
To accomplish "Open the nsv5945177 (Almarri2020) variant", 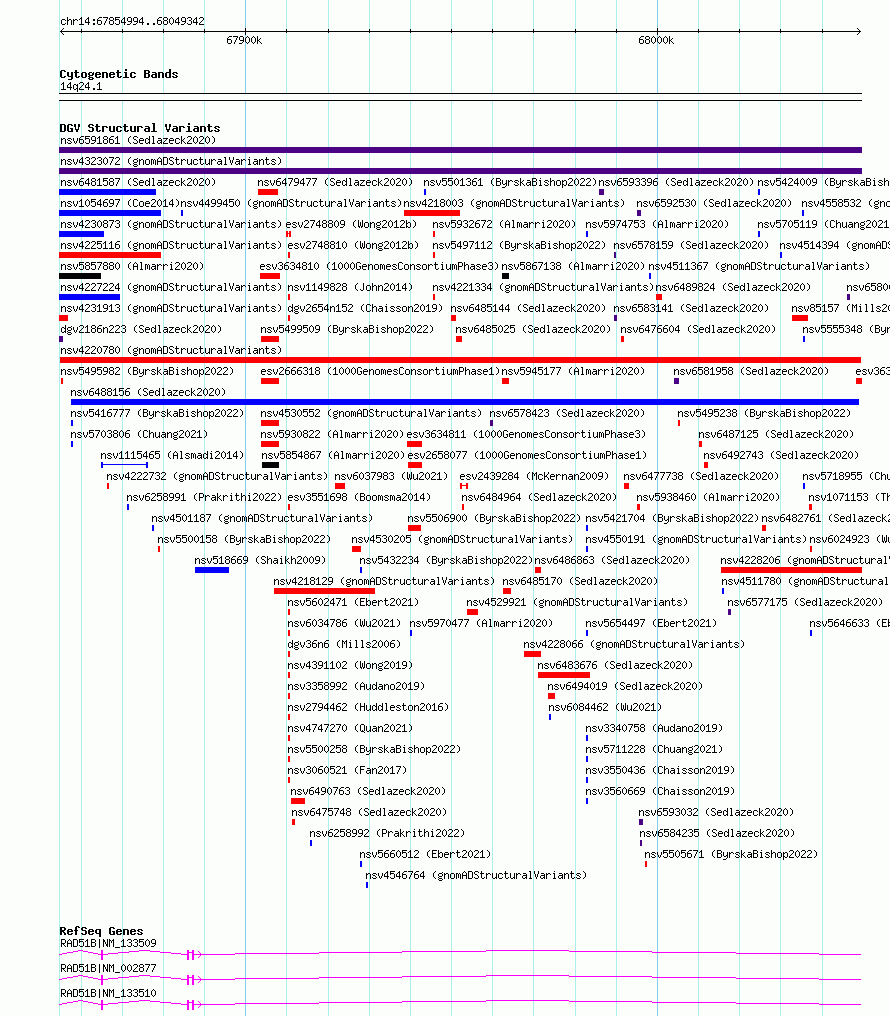I will coord(573,371).
